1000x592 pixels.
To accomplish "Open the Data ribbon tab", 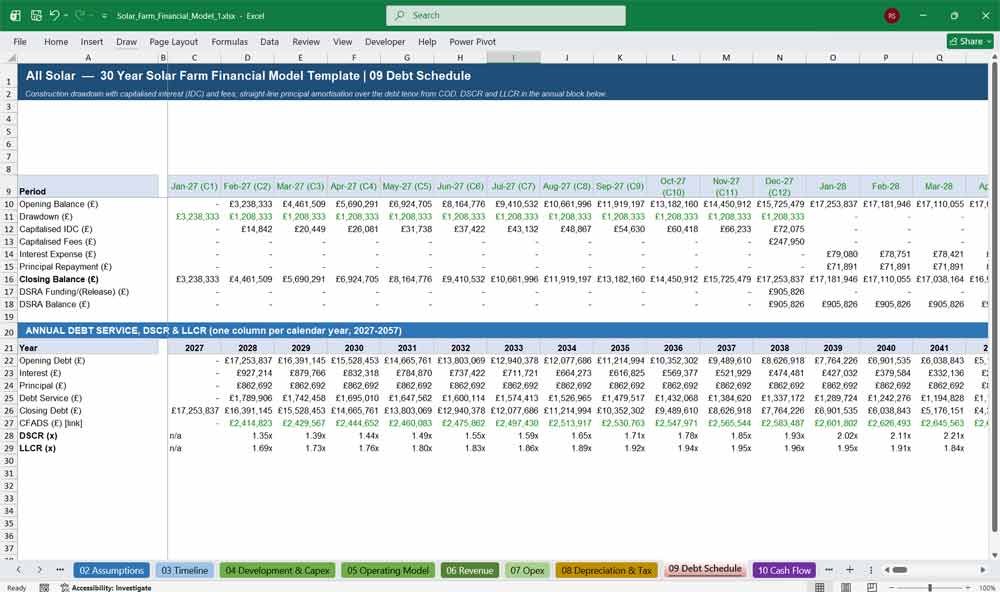I will tap(269, 41).
